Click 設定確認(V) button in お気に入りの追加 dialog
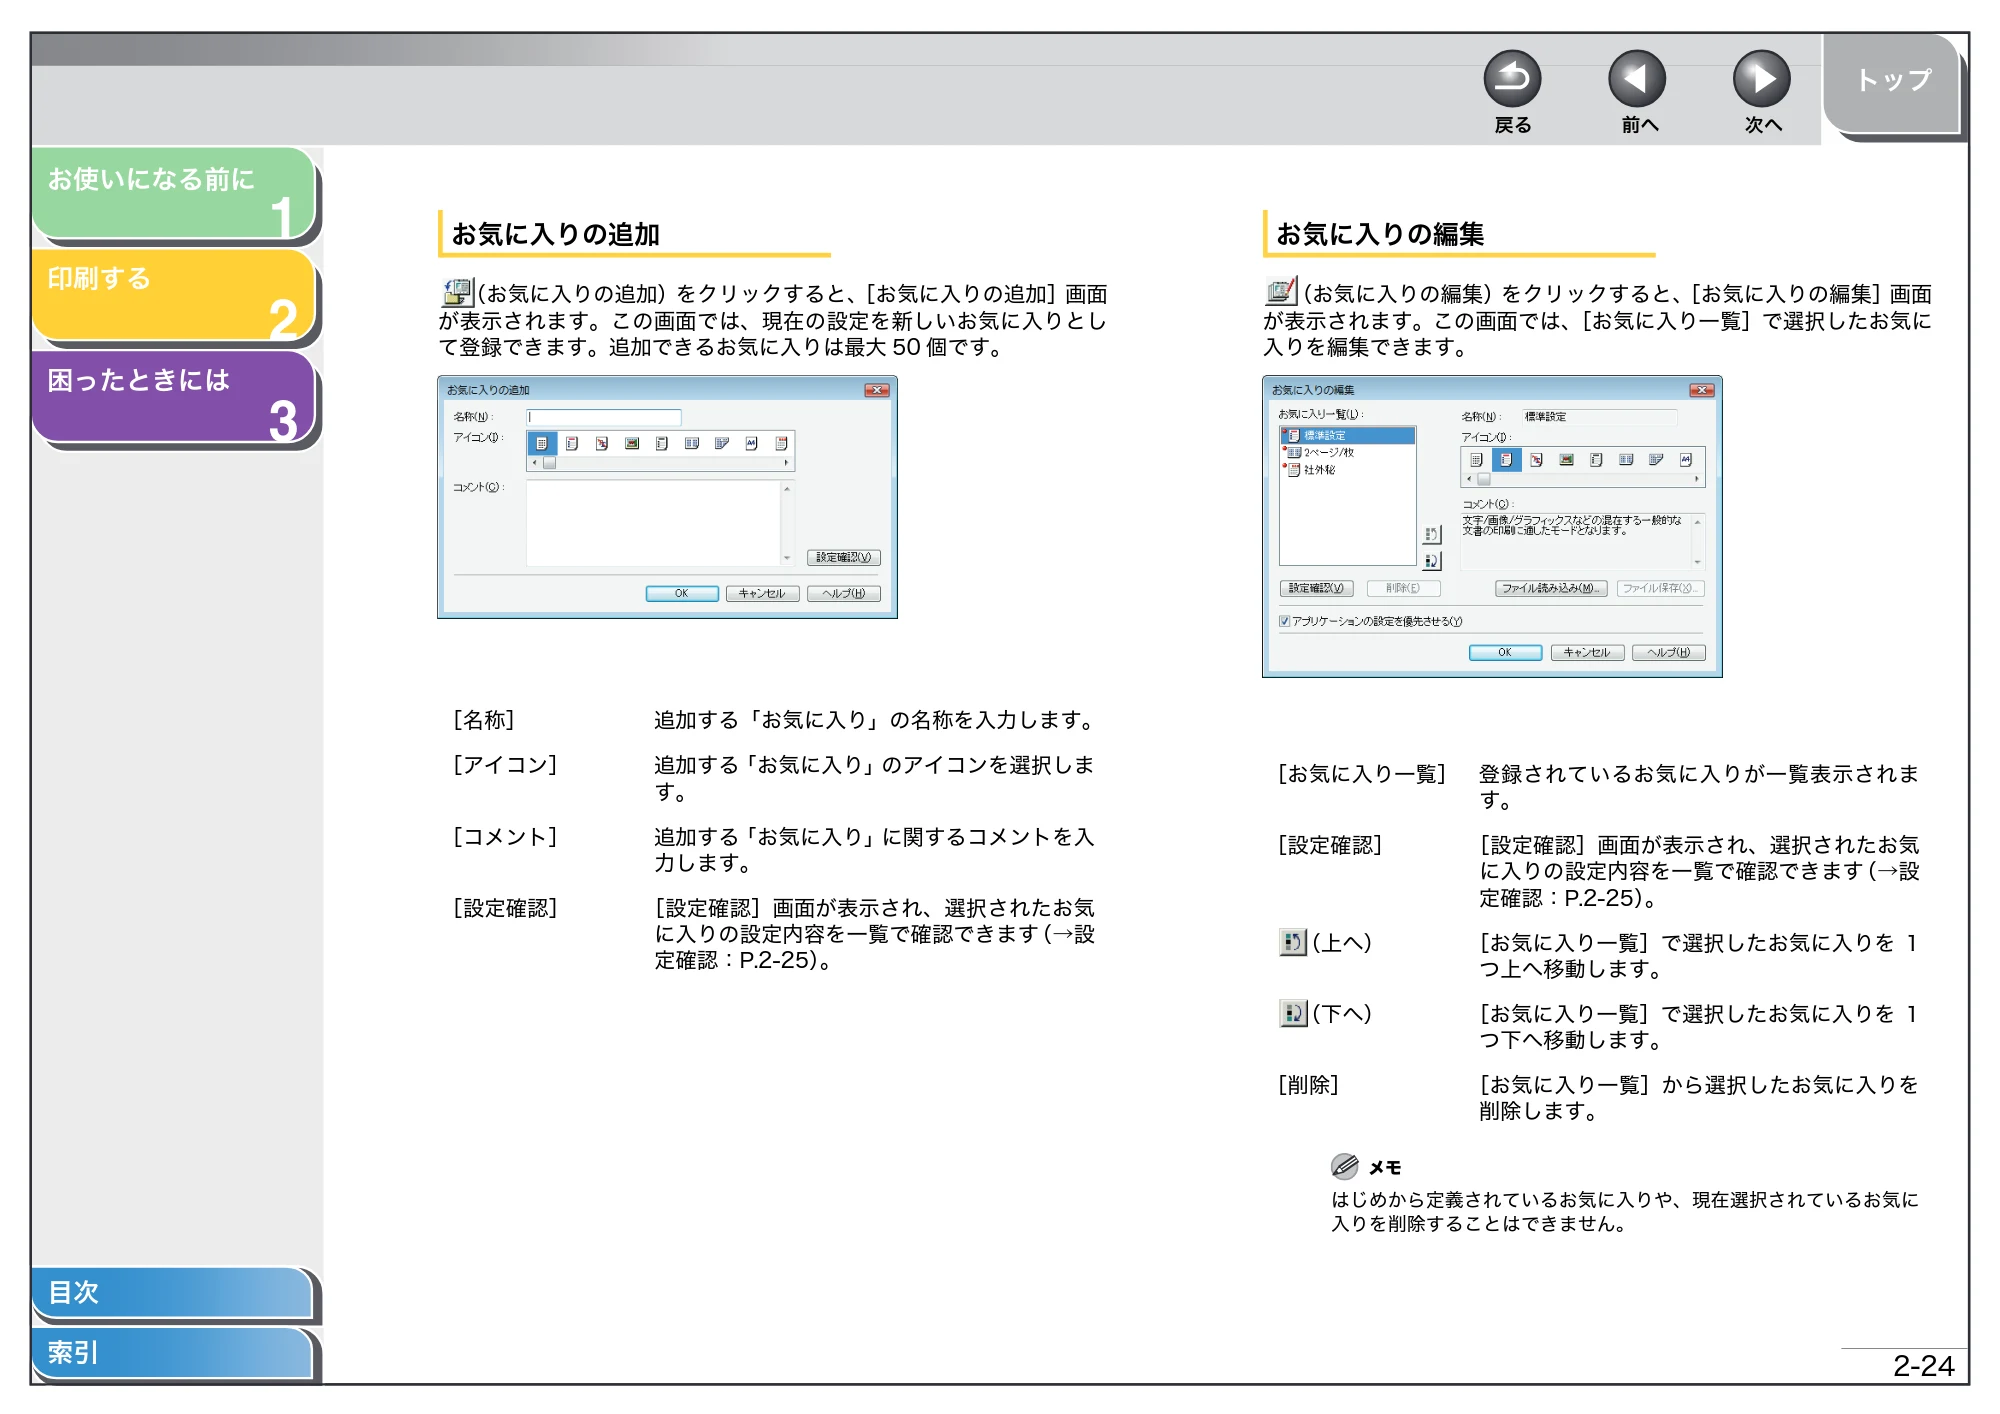The height and width of the screenshot is (1414, 2000). click(843, 557)
